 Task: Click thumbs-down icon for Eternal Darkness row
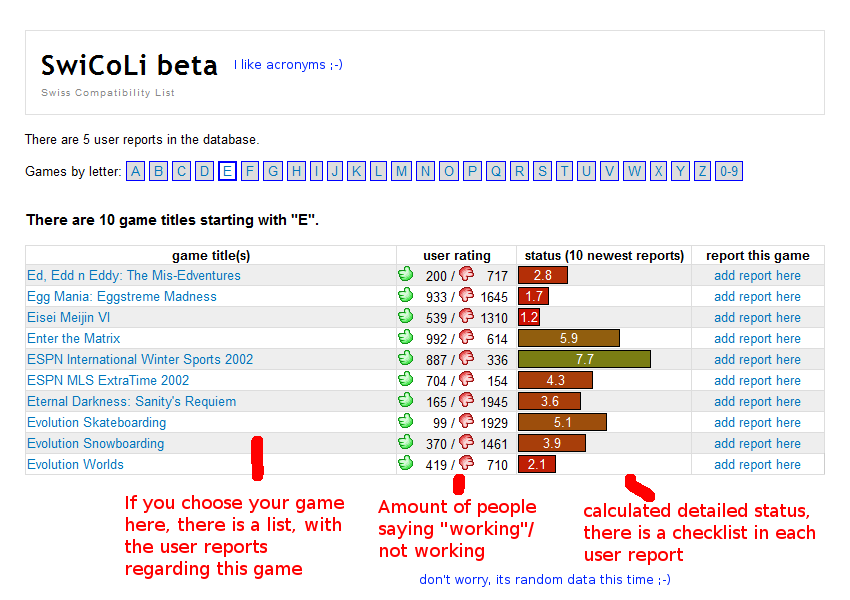(x=466, y=400)
